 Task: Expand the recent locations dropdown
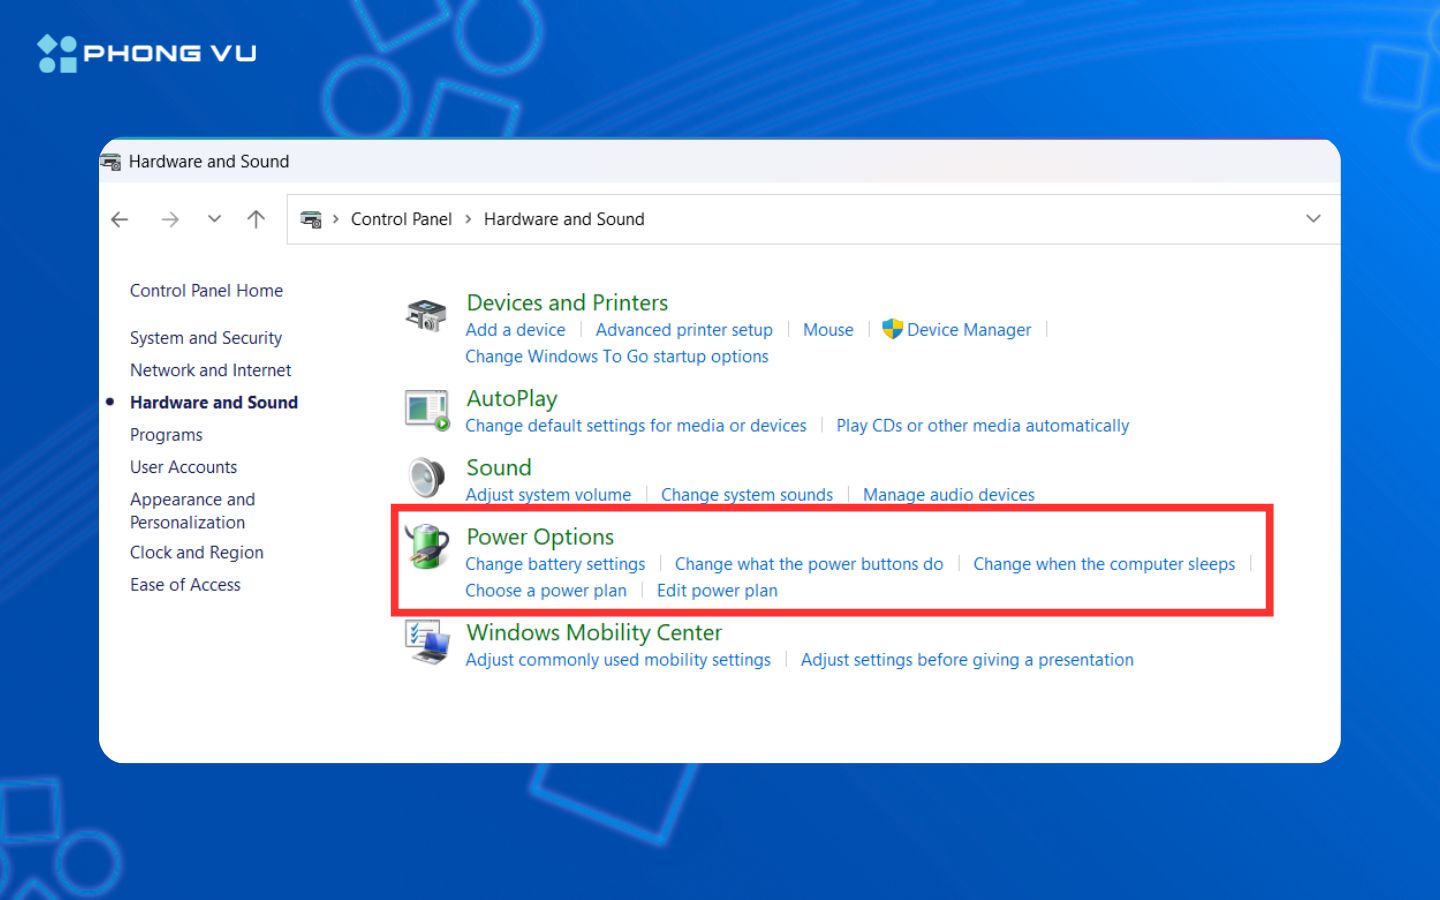(x=214, y=219)
